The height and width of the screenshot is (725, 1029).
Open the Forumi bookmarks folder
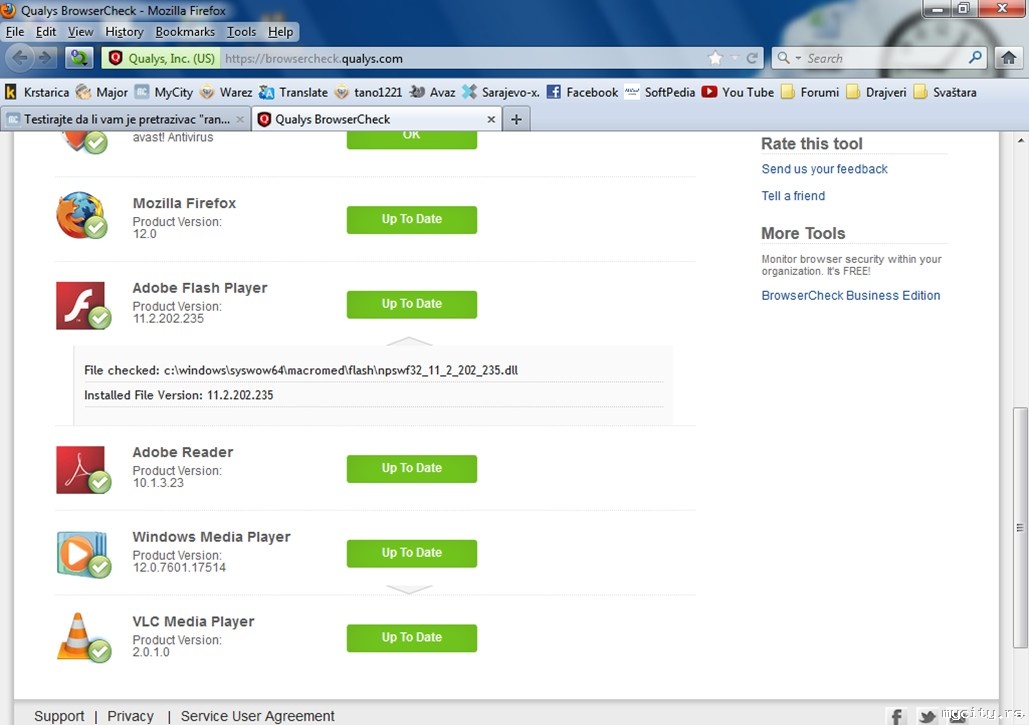[810, 92]
